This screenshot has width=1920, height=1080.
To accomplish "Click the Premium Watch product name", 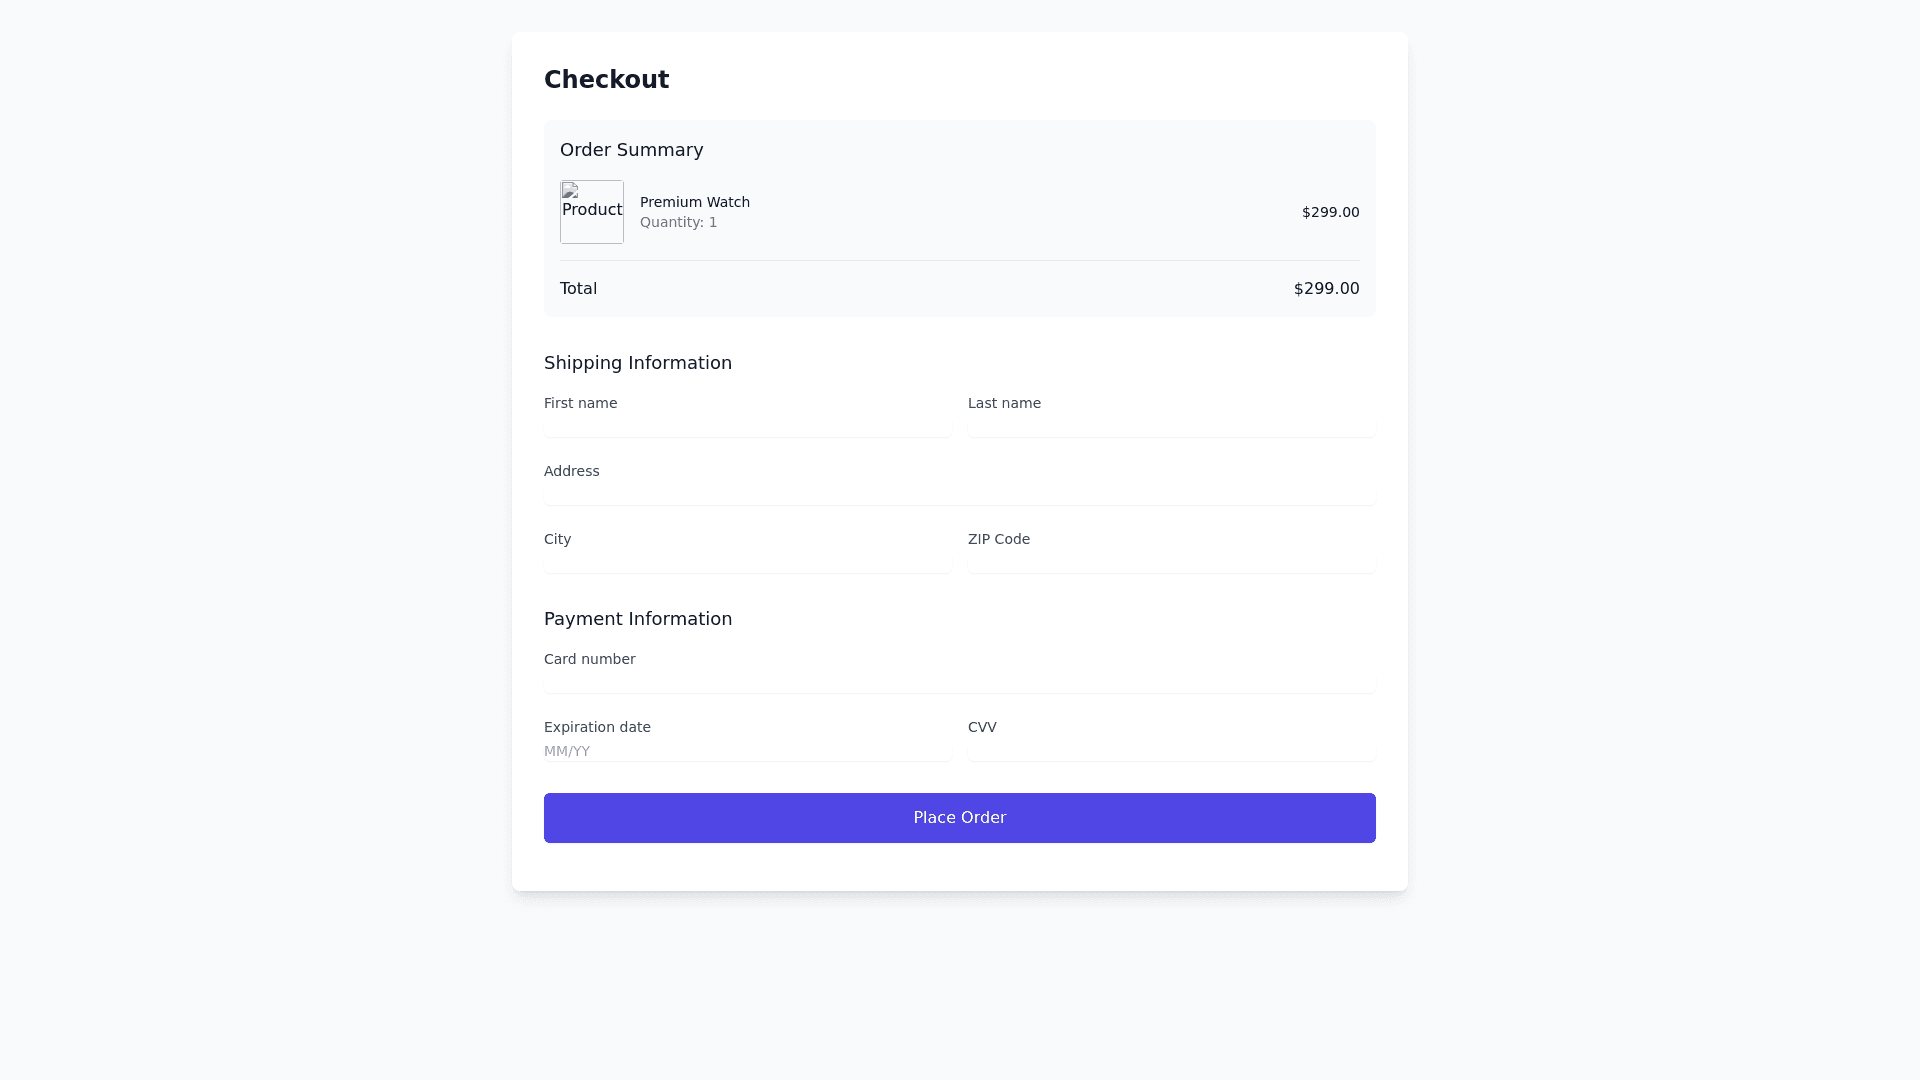I will click(x=694, y=202).
